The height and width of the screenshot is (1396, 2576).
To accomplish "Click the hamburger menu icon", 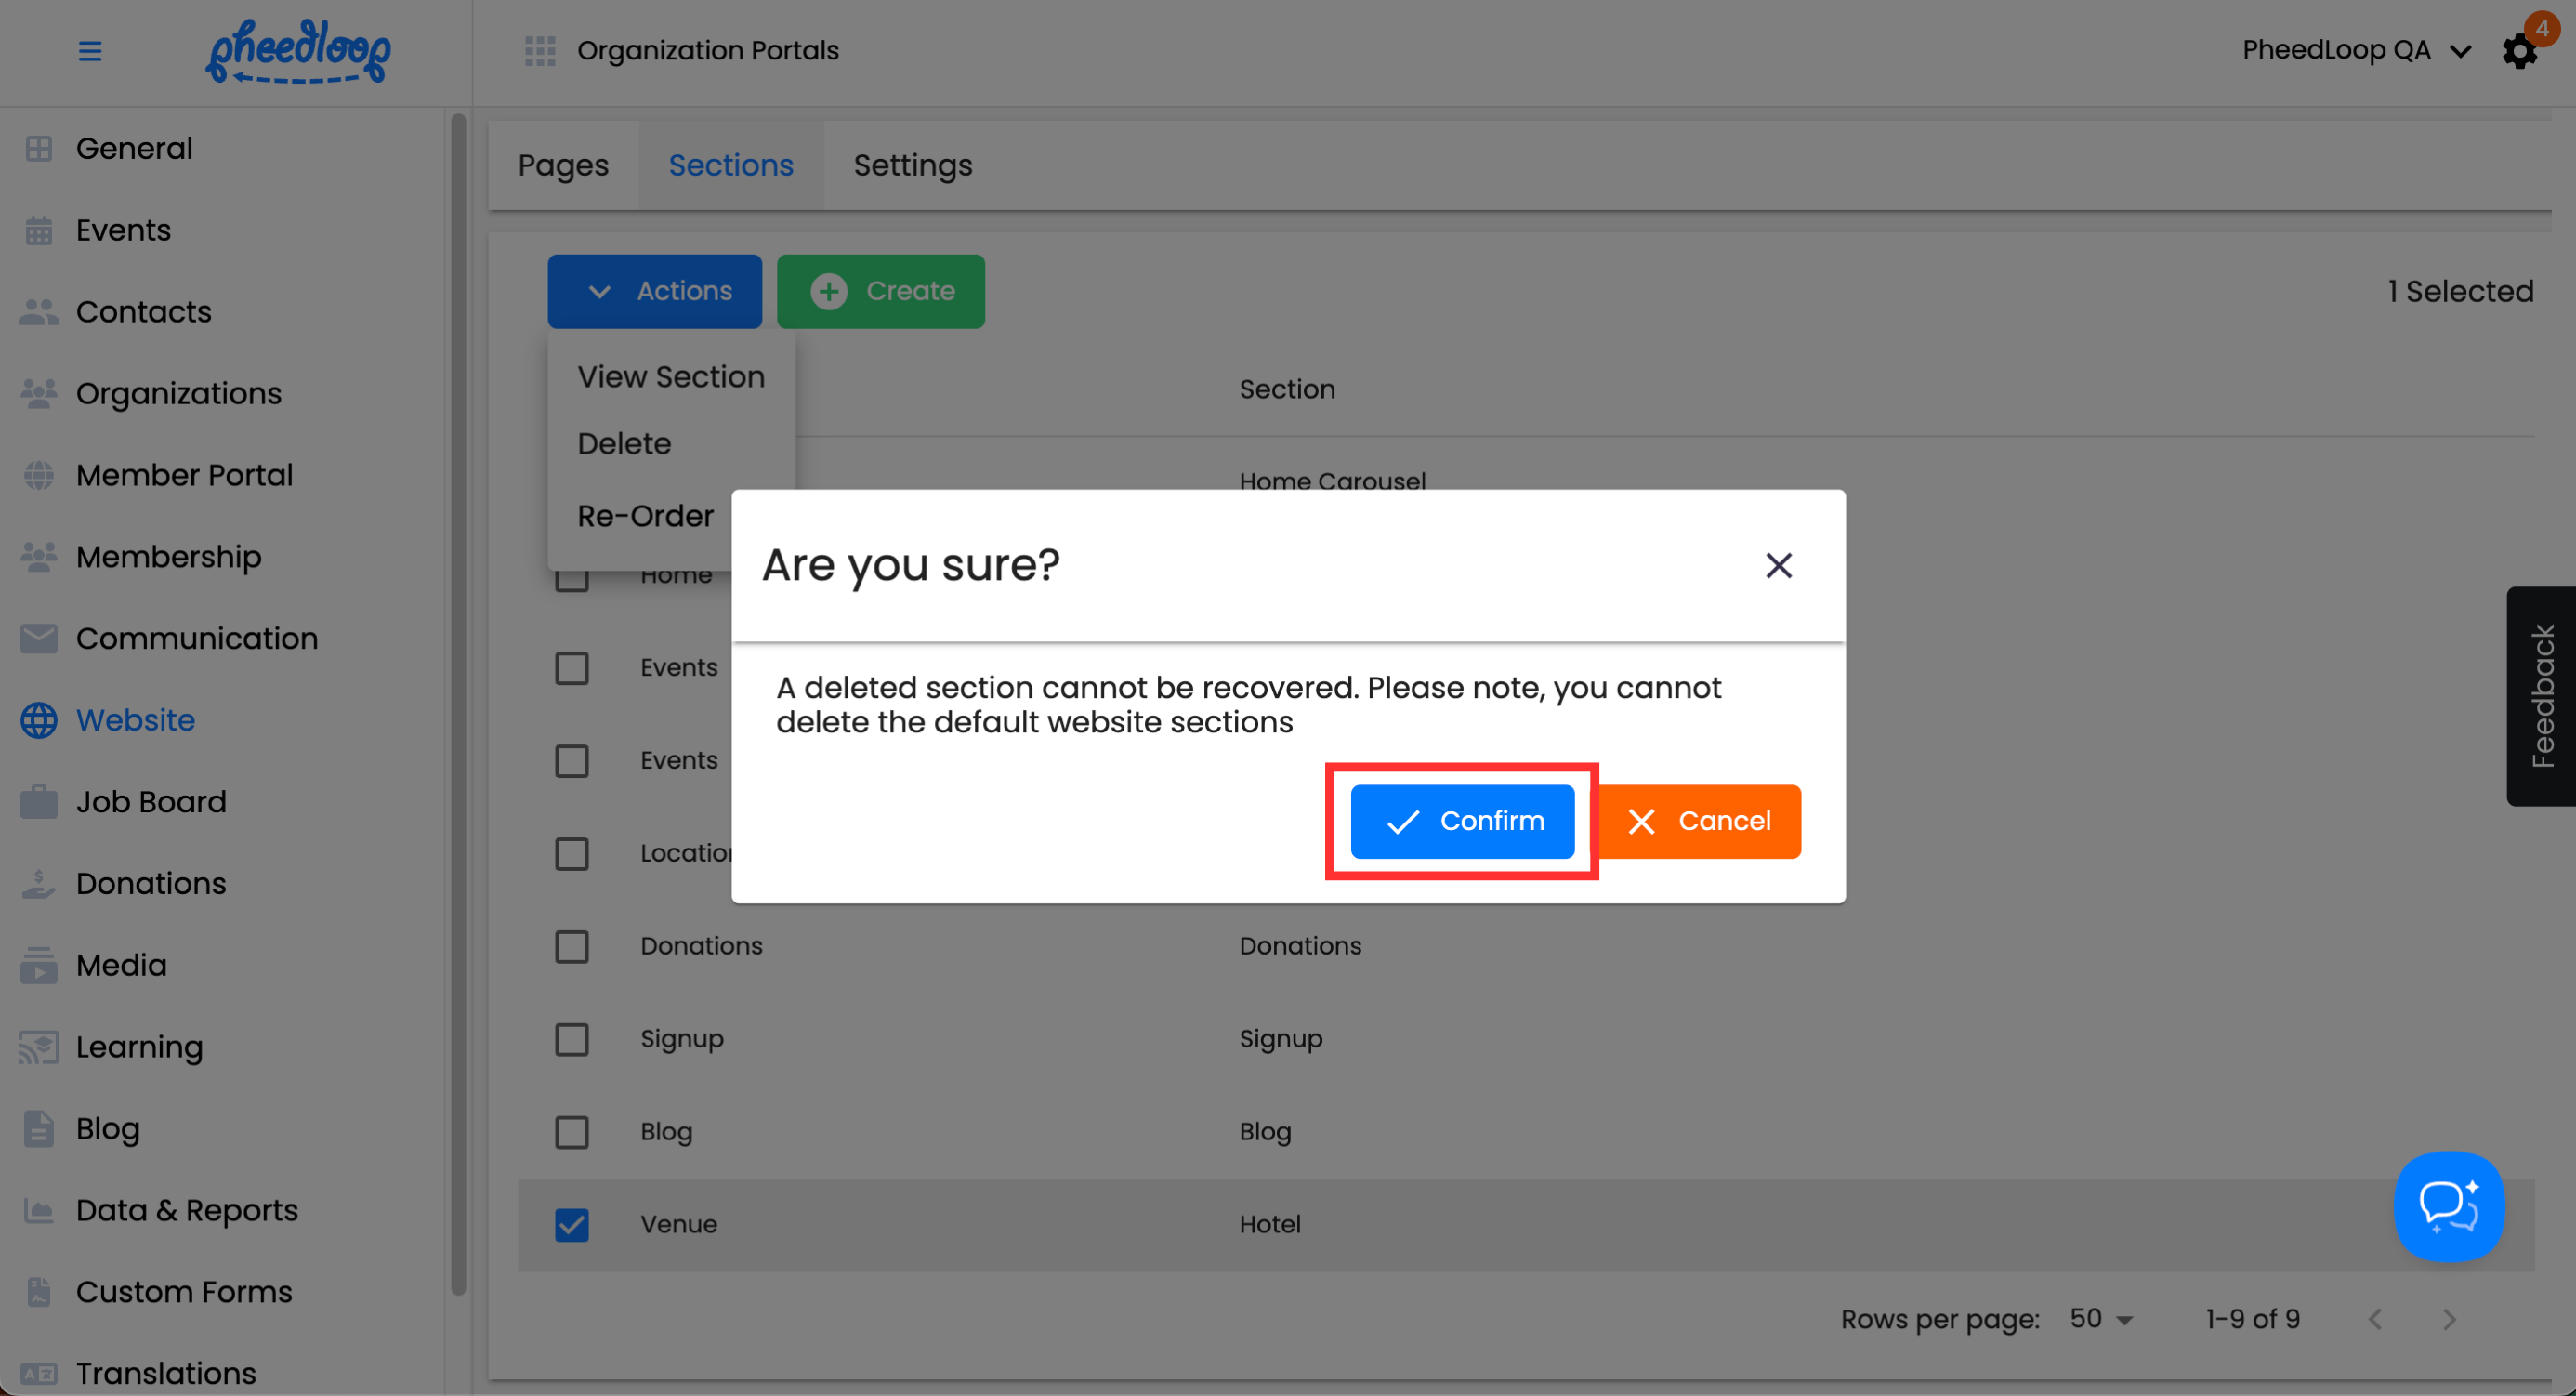I will [90, 51].
